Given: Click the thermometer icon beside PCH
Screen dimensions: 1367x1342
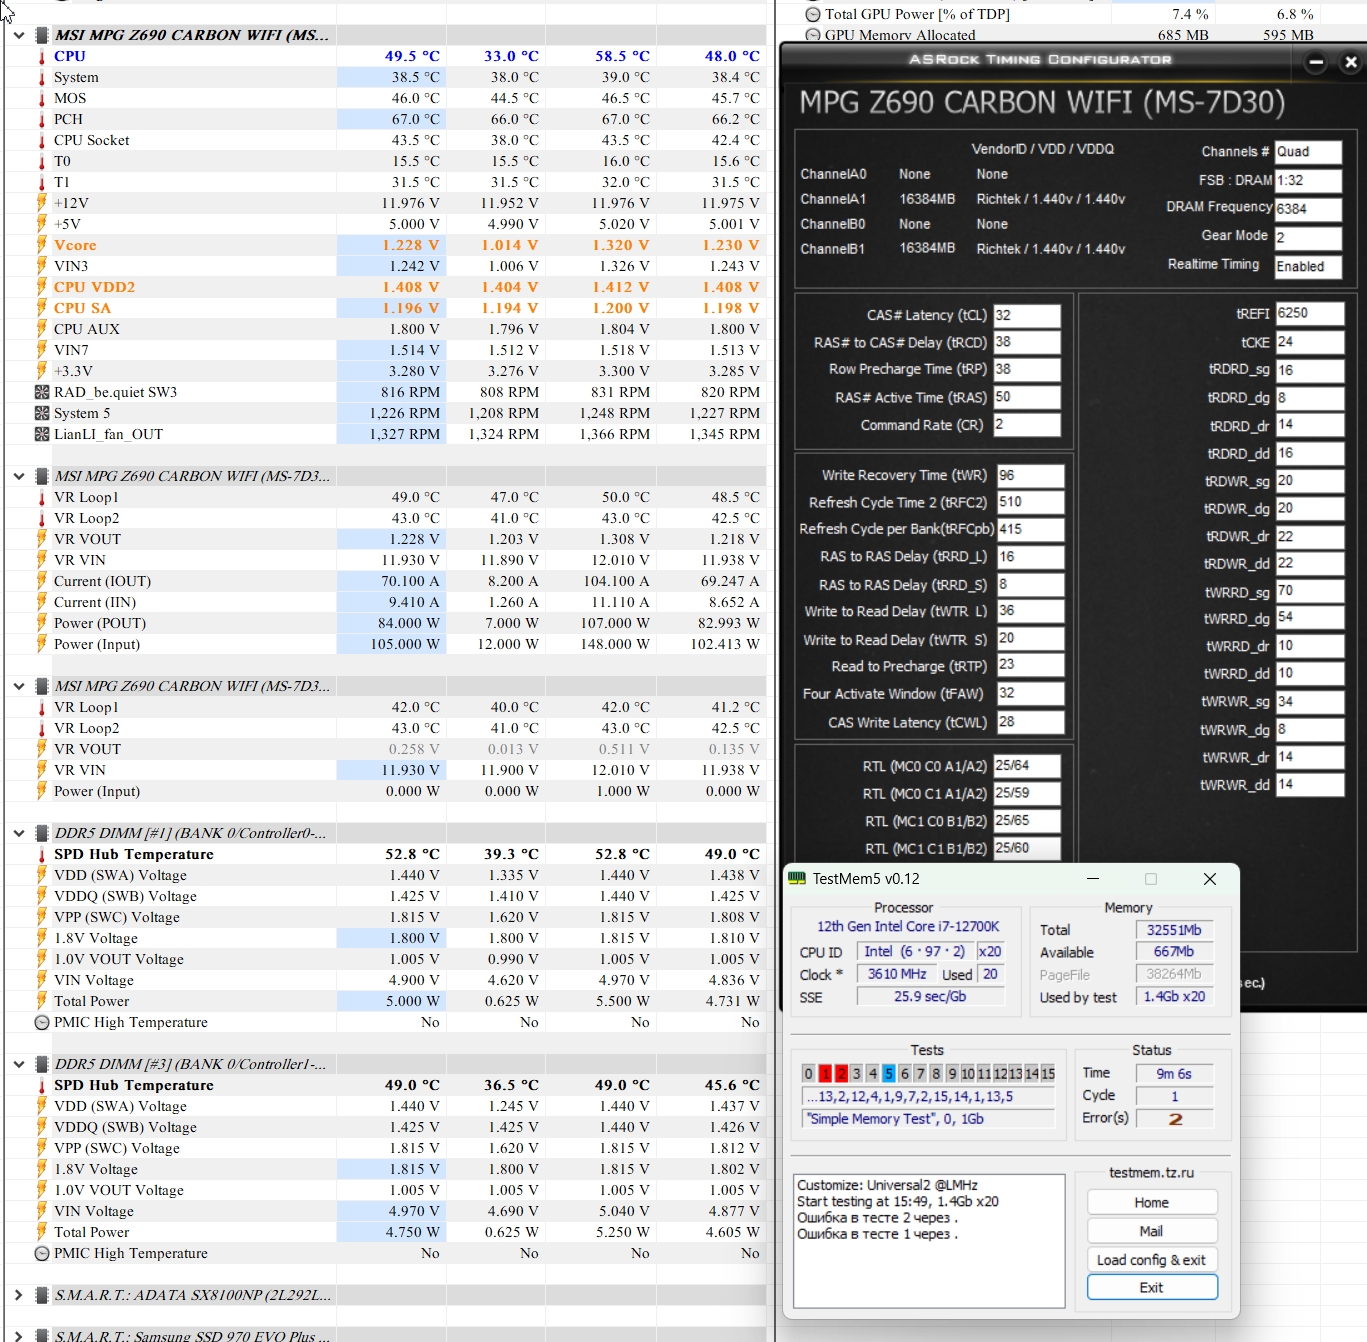Looking at the screenshot, I should 42,120.
